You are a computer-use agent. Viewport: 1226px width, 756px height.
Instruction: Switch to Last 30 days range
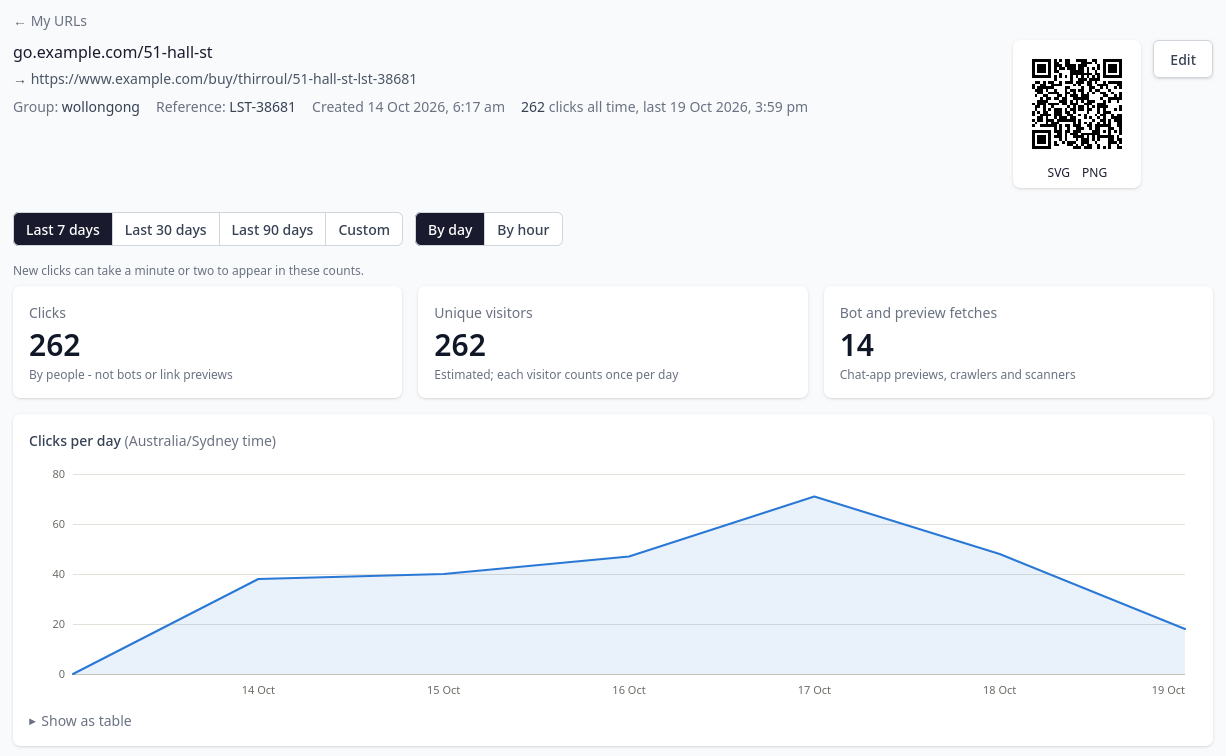click(166, 229)
